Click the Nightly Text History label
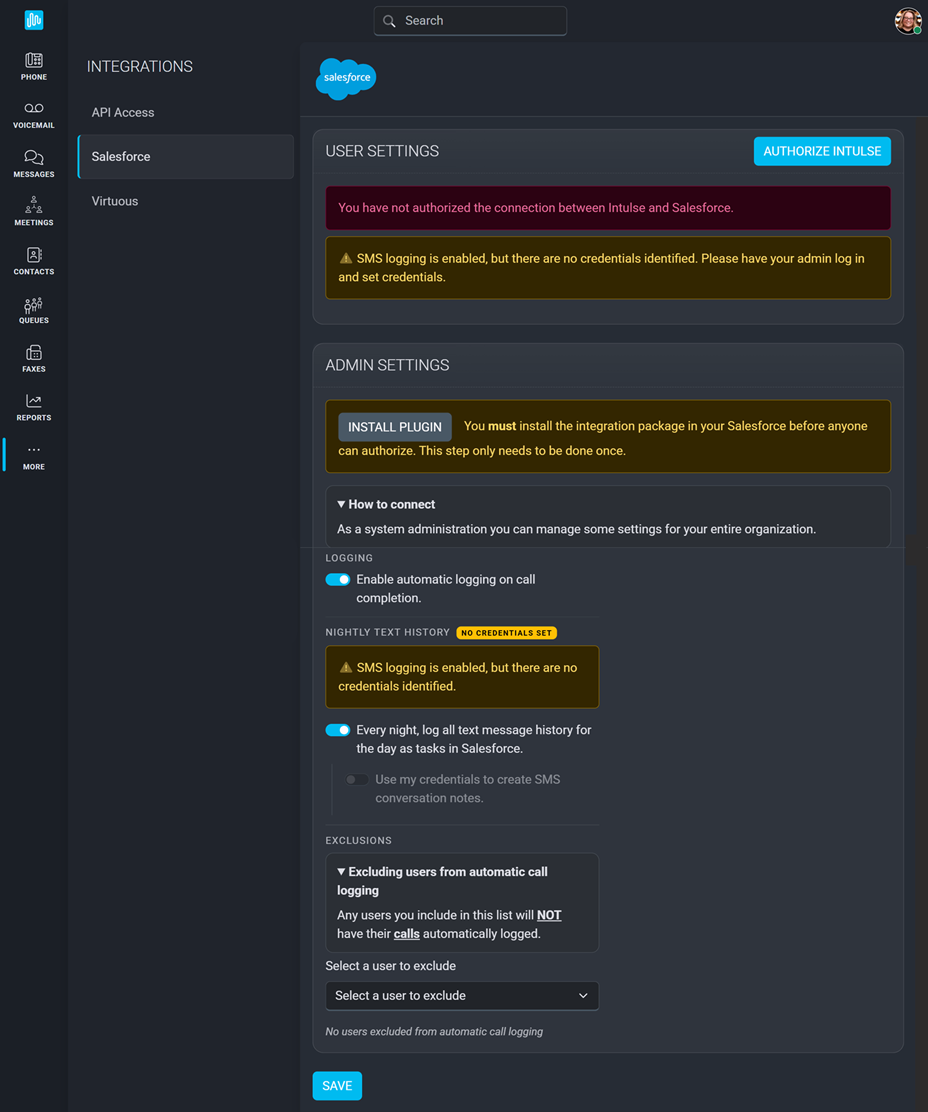Image resolution: width=928 pixels, height=1112 pixels. click(x=388, y=632)
